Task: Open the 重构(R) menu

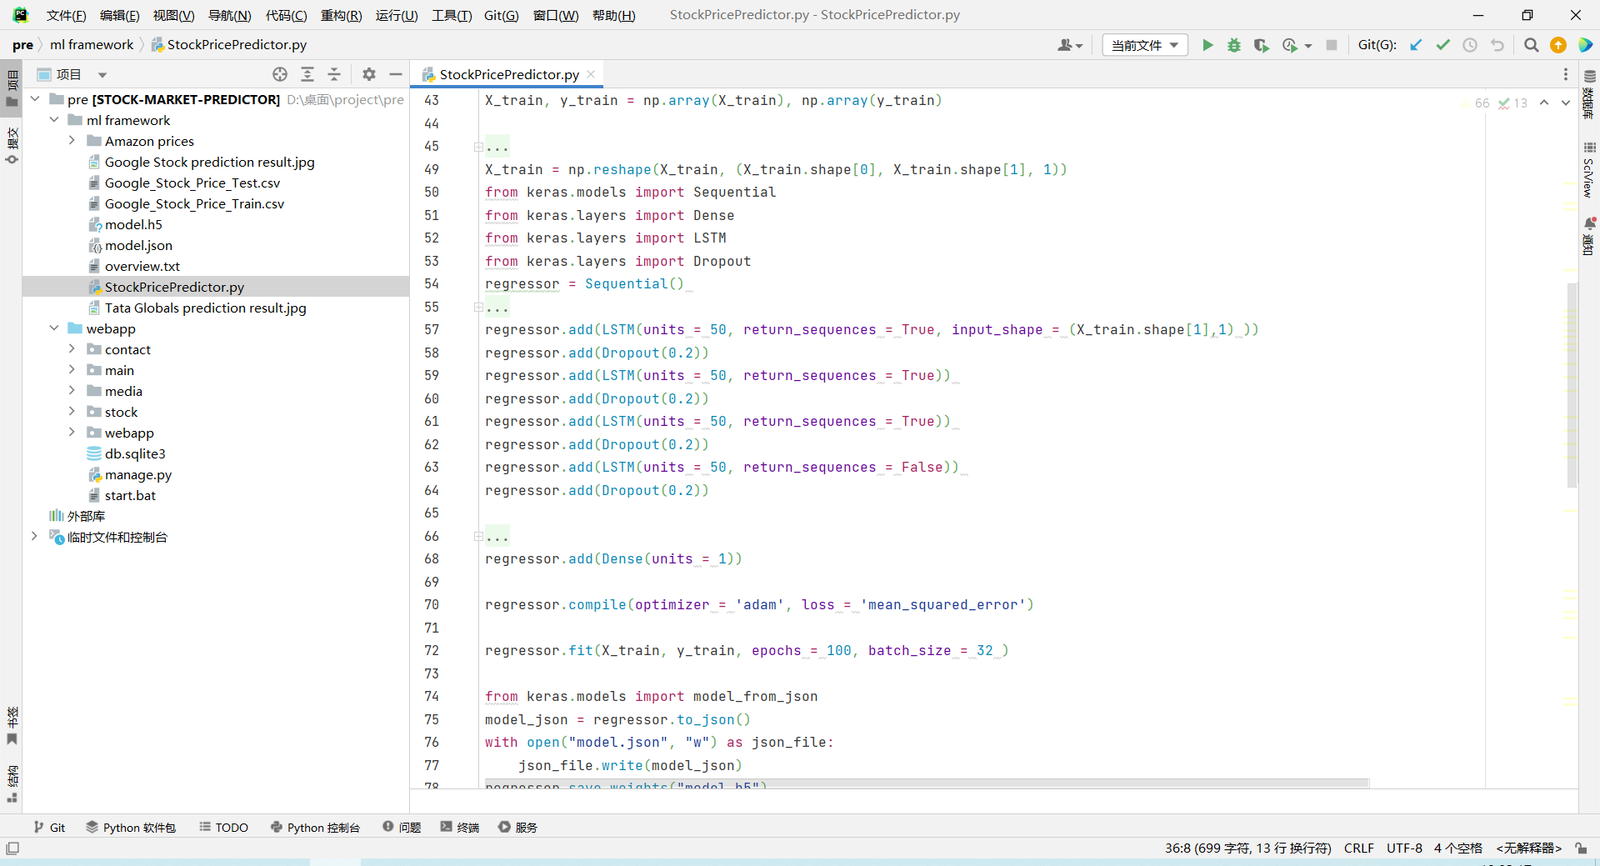Action: click(340, 15)
